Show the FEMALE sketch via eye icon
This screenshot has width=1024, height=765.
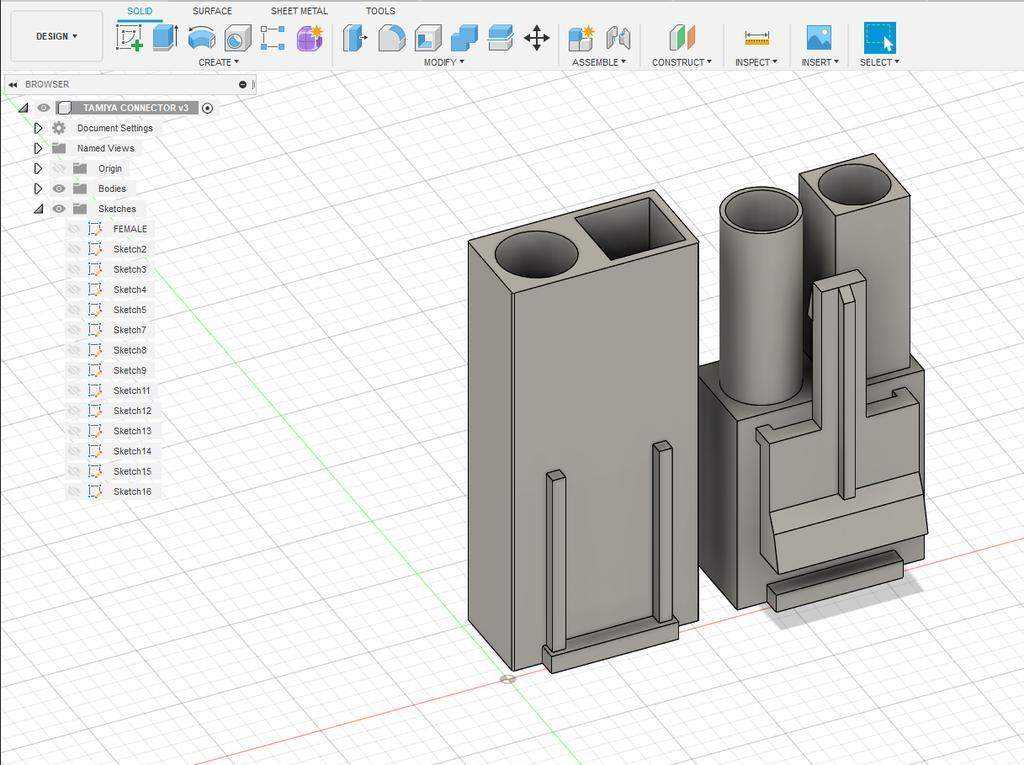pyautogui.click(x=74, y=229)
